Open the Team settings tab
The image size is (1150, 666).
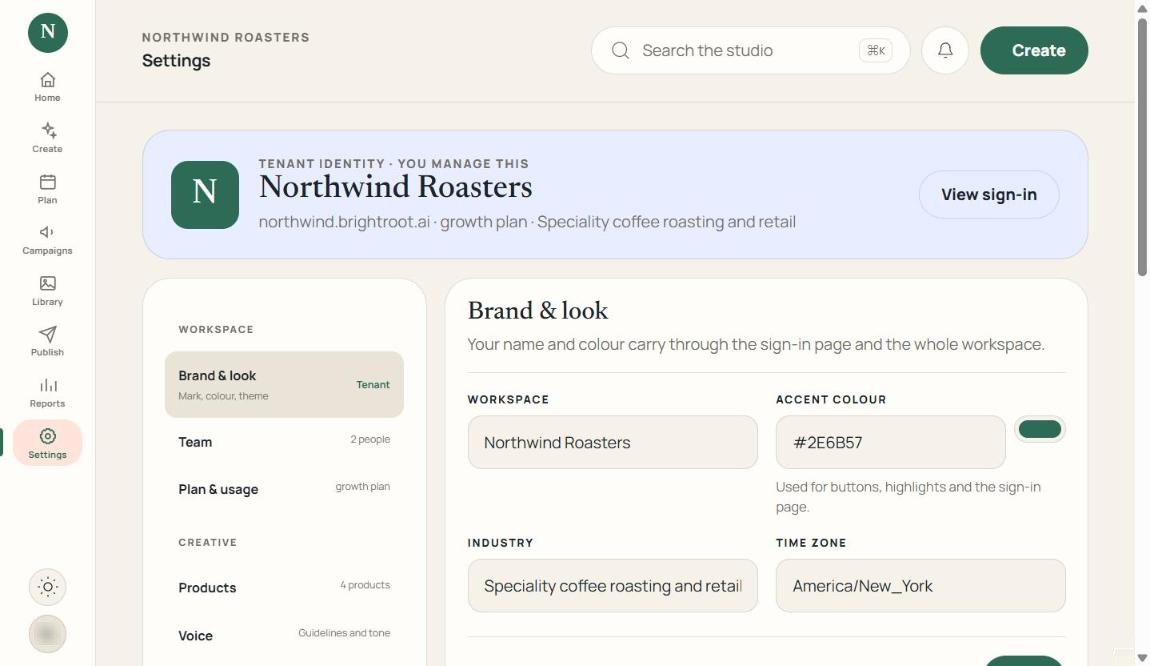coord(284,442)
